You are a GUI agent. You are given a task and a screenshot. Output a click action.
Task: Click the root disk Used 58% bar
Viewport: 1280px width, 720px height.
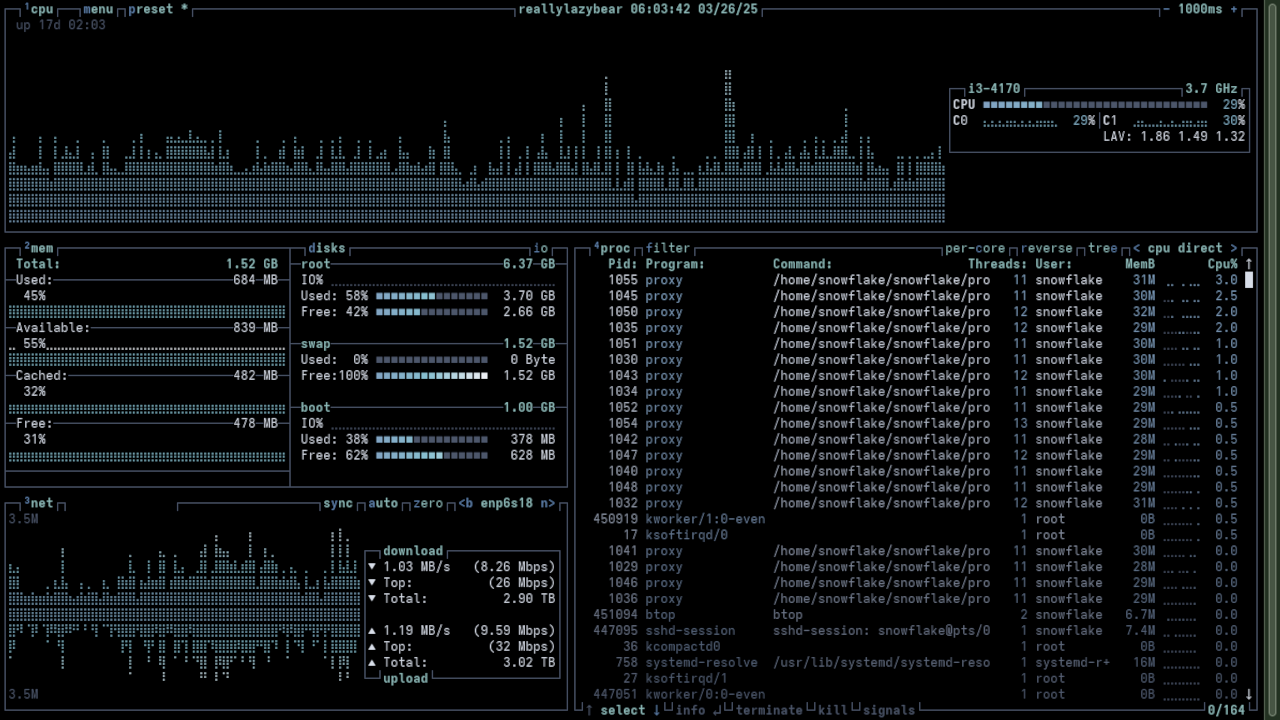(x=432, y=296)
